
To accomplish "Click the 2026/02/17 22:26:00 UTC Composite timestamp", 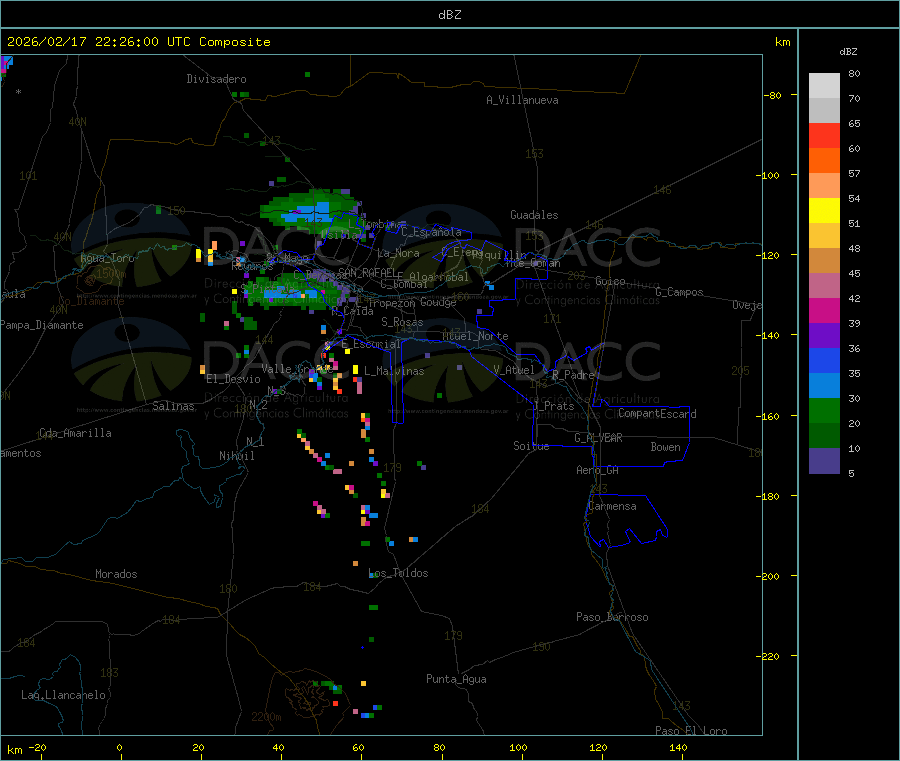I will [138, 42].
